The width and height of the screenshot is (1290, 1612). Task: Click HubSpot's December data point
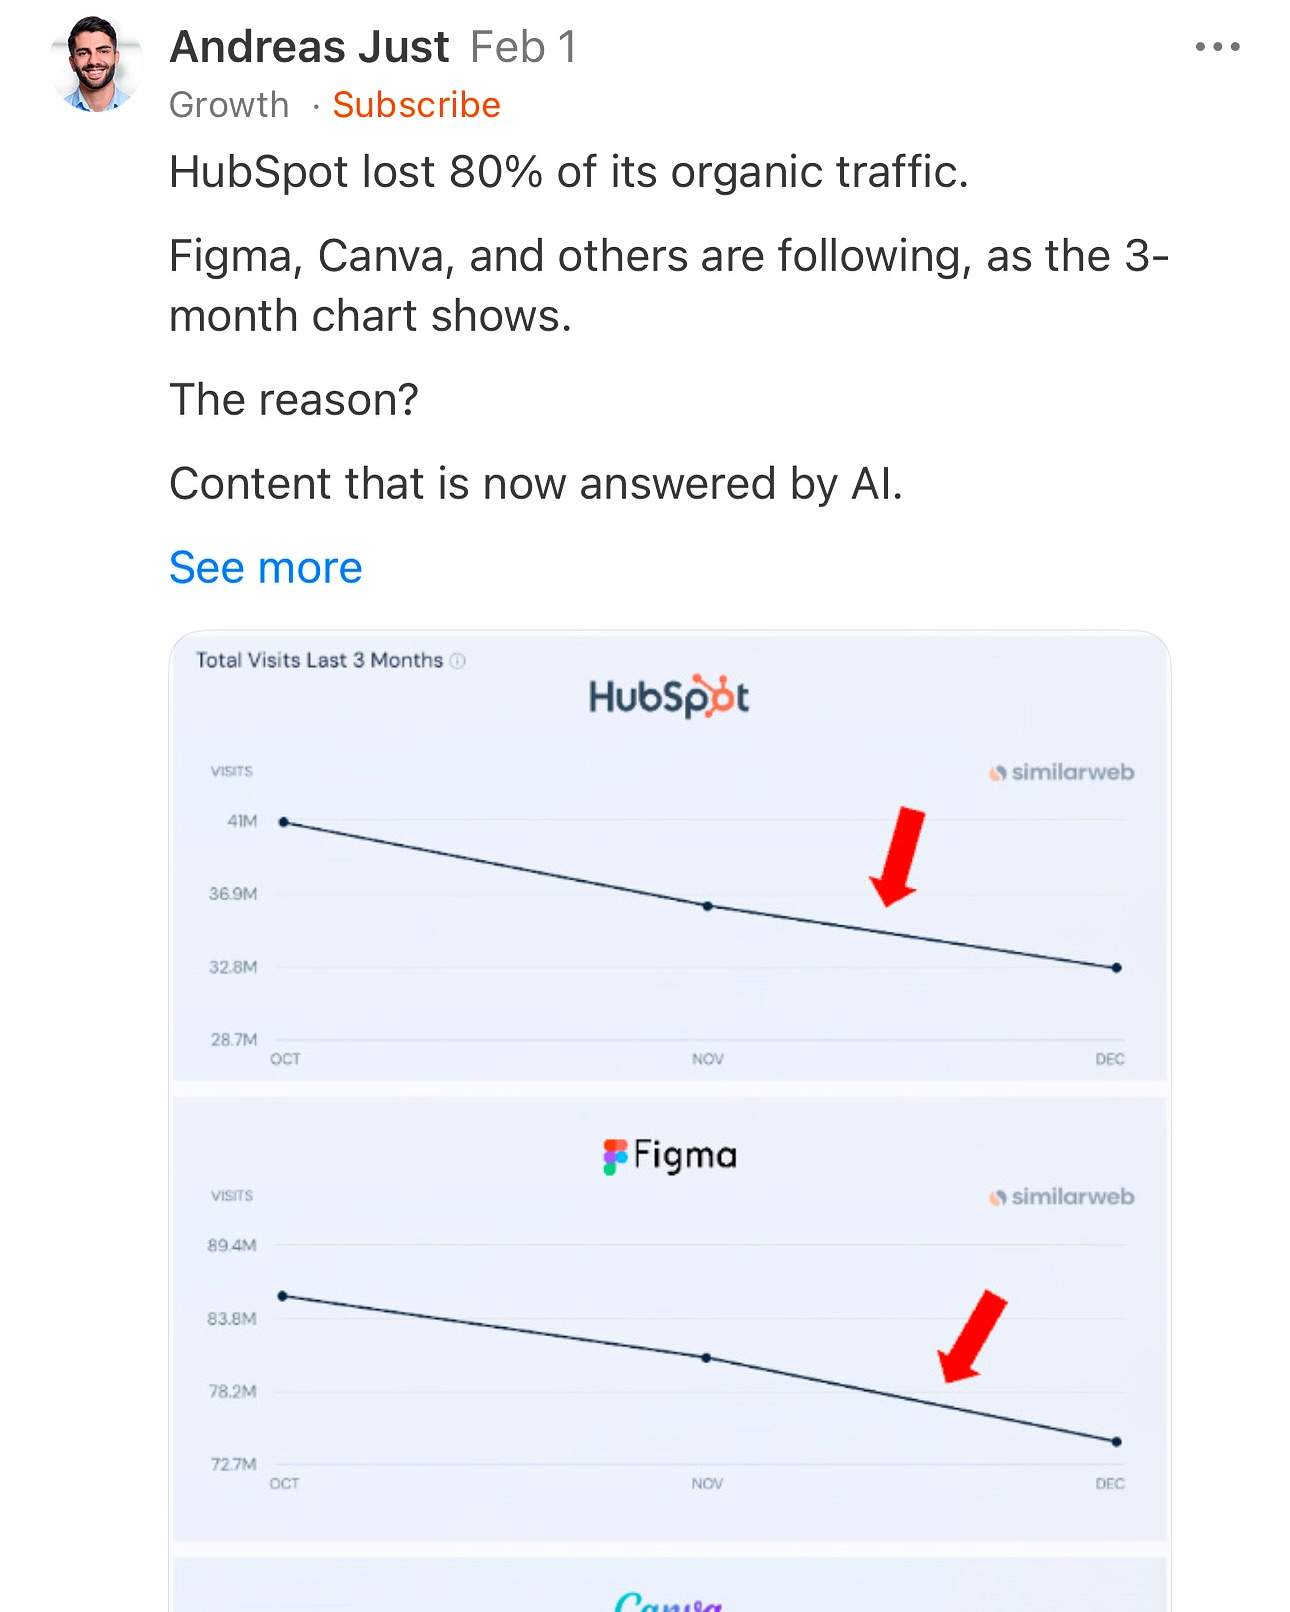(x=1116, y=968)
